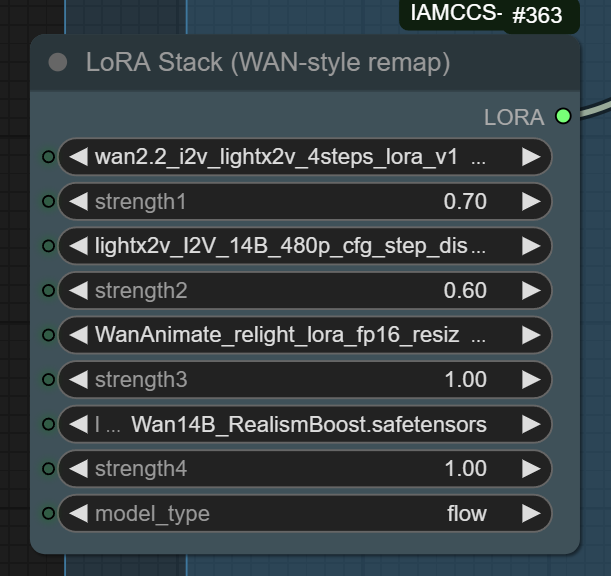
Task: Decrease strength2 with its left arrow
Action: pos(76,291)
